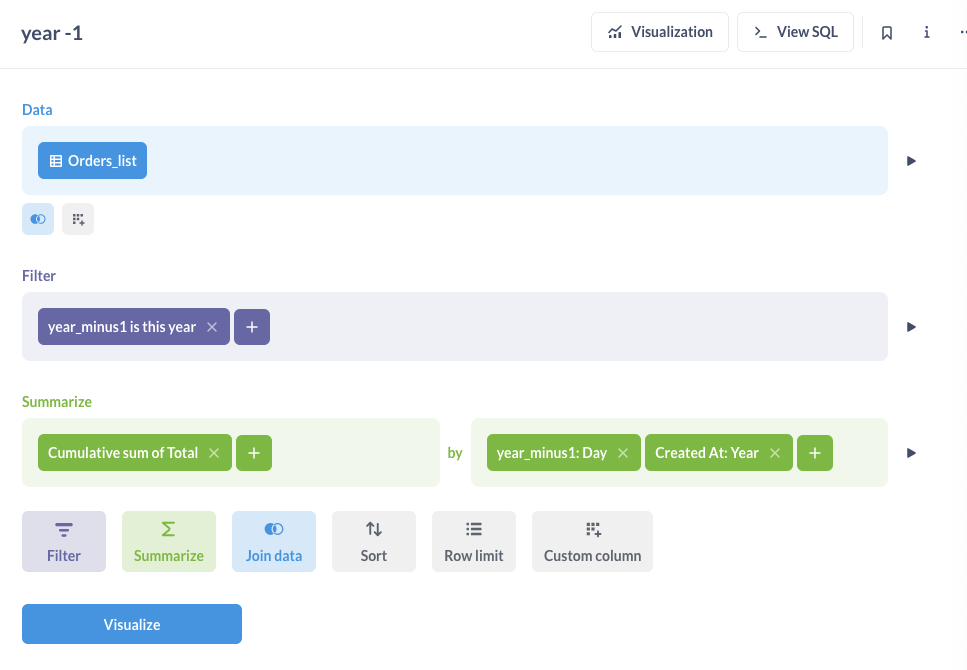967x670 pixels.
Task: Remove Cumulative sum of Total metric
Action: 214,453
